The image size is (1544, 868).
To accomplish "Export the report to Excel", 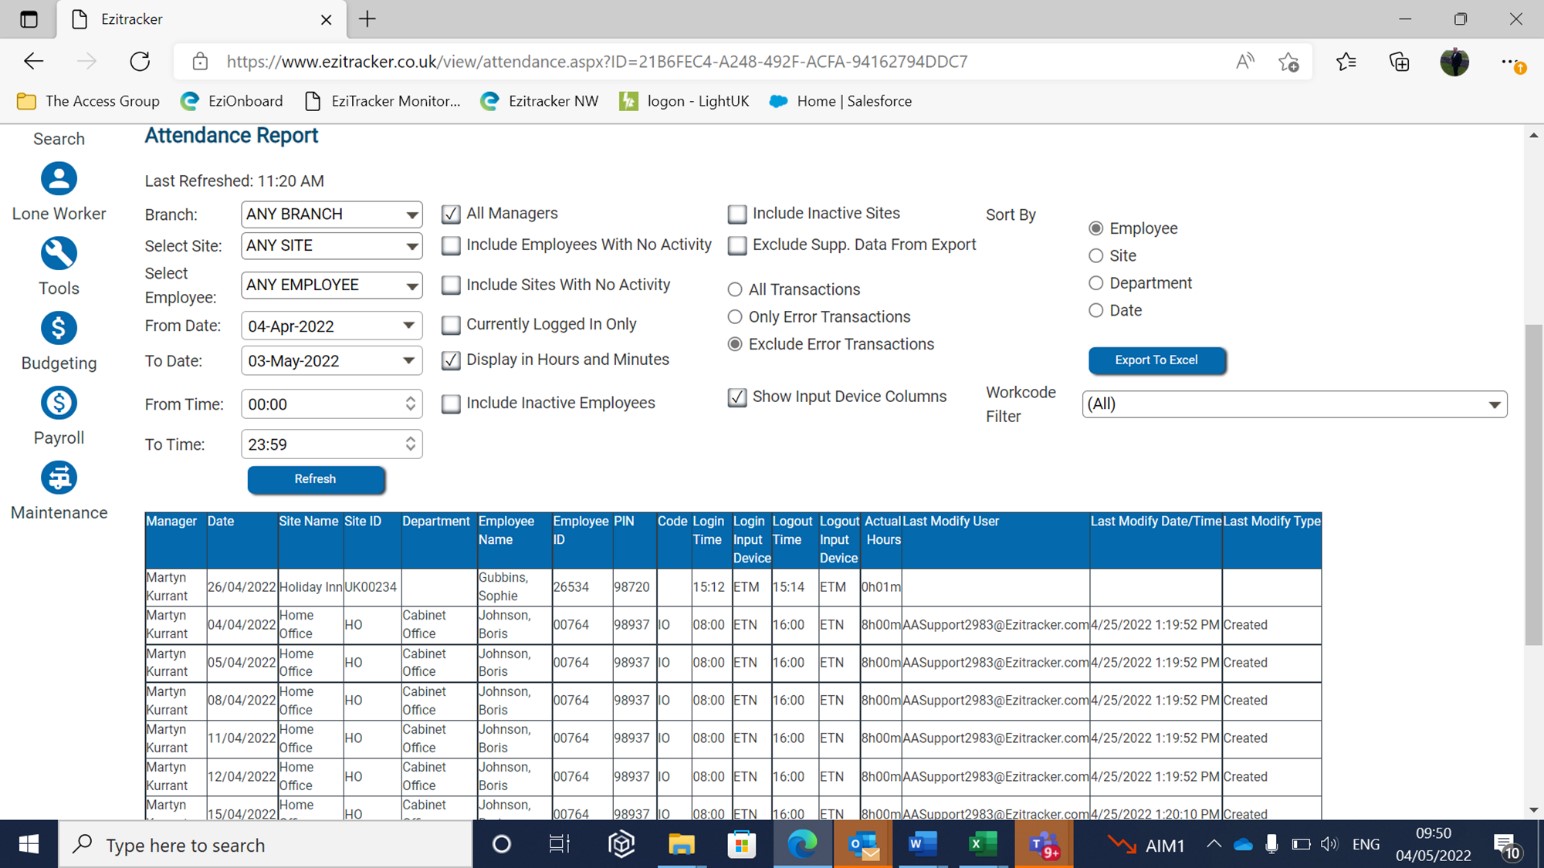I will tap(1156, 360).
